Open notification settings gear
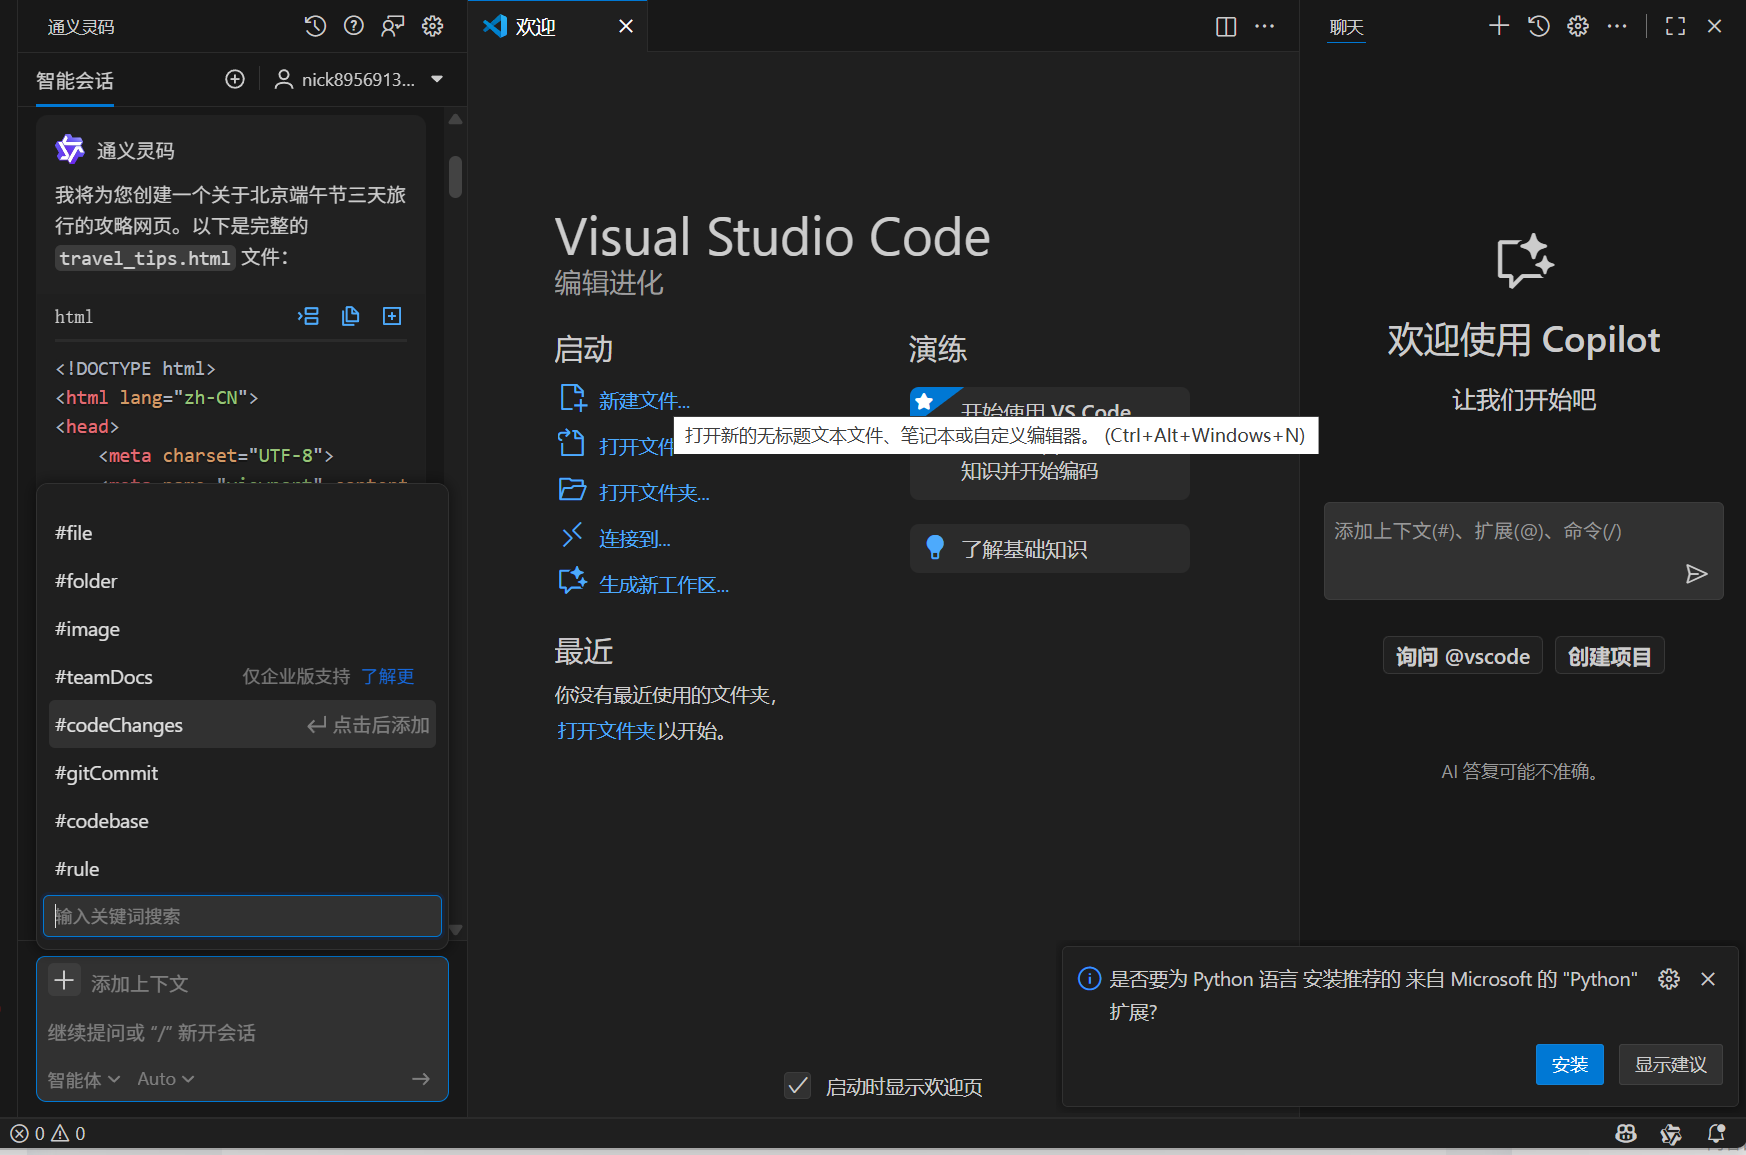Image resolution: width=1746 pixels, height=1155 pixels. click(x=1669, y=979)
